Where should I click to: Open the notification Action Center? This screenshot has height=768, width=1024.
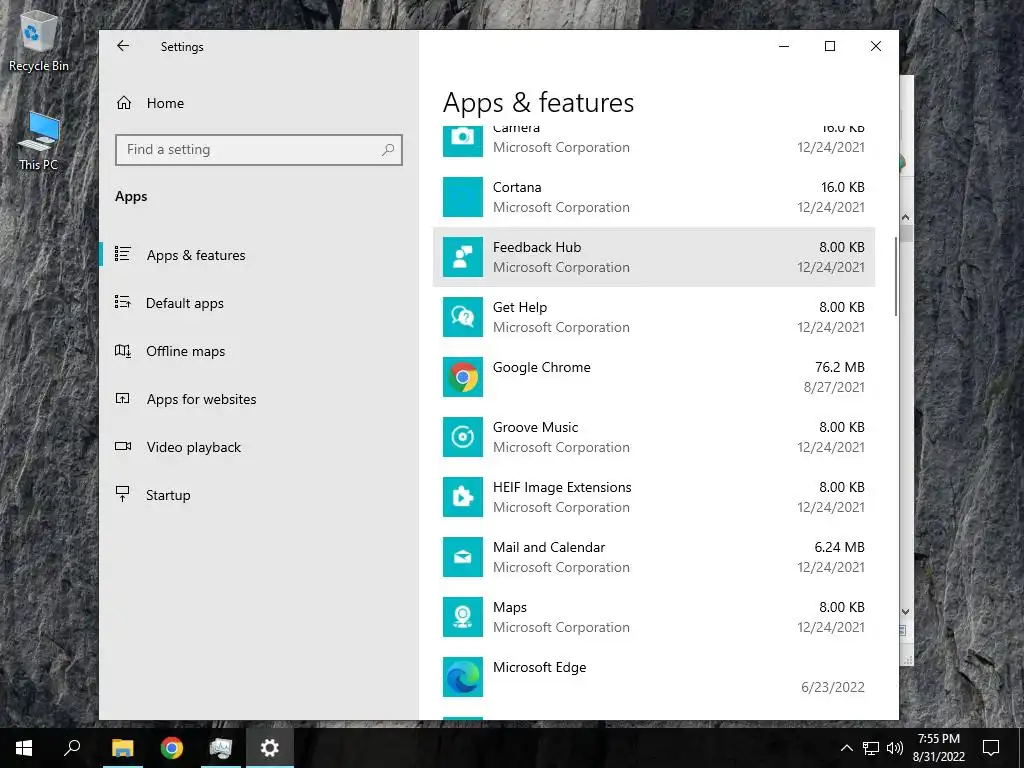pyautogui.click(x=991, y=748)
